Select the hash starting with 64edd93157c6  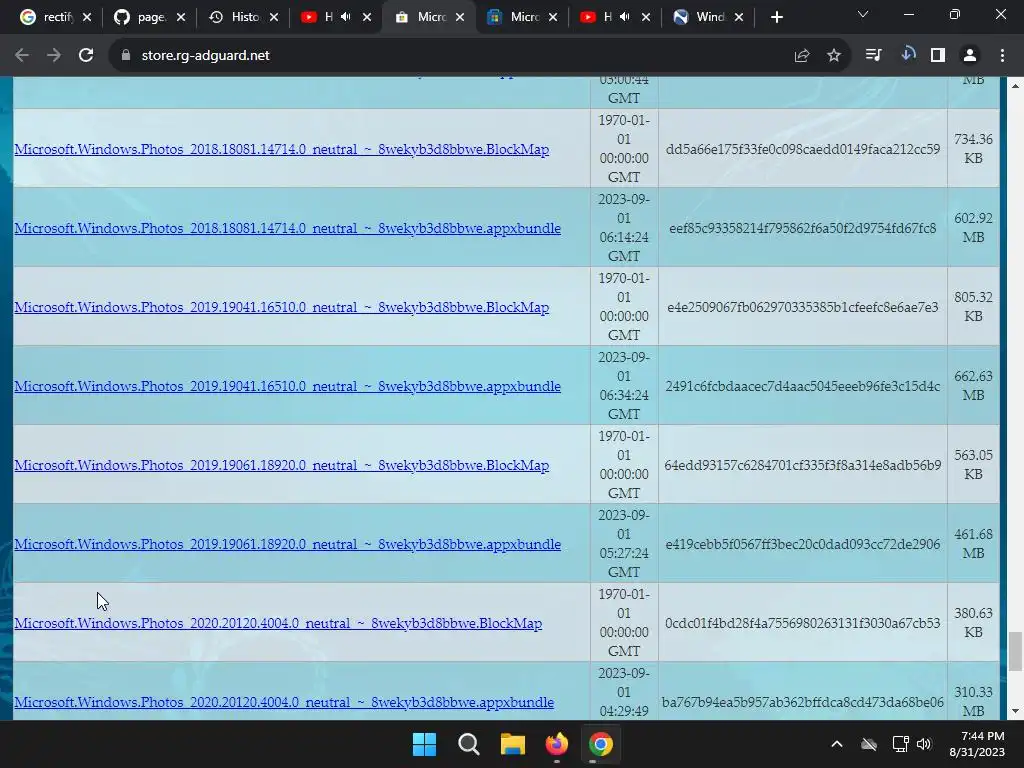click(x=803, y=465)
